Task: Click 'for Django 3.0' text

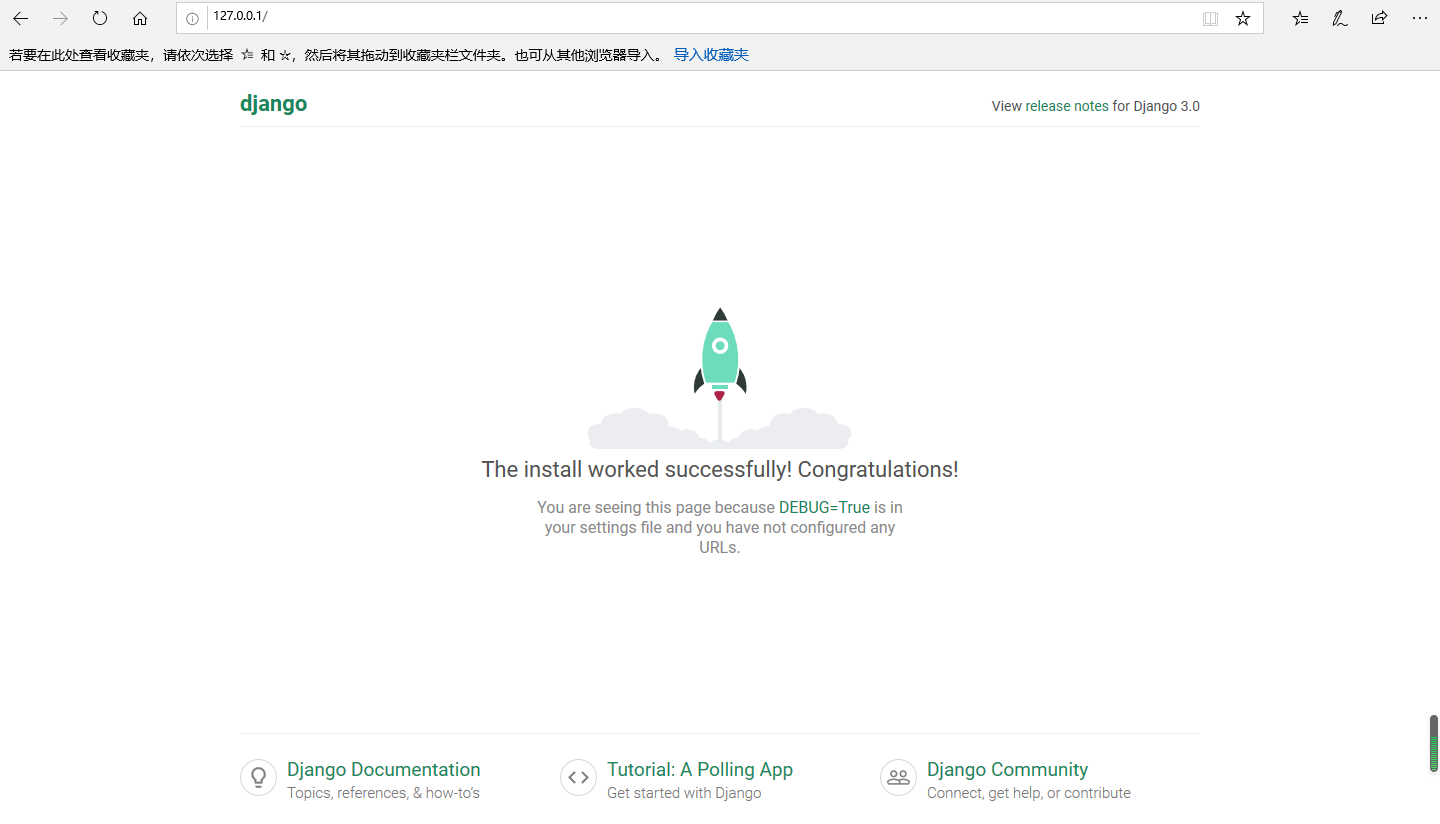Action: pyautogui.click(x=1156, y=106)
